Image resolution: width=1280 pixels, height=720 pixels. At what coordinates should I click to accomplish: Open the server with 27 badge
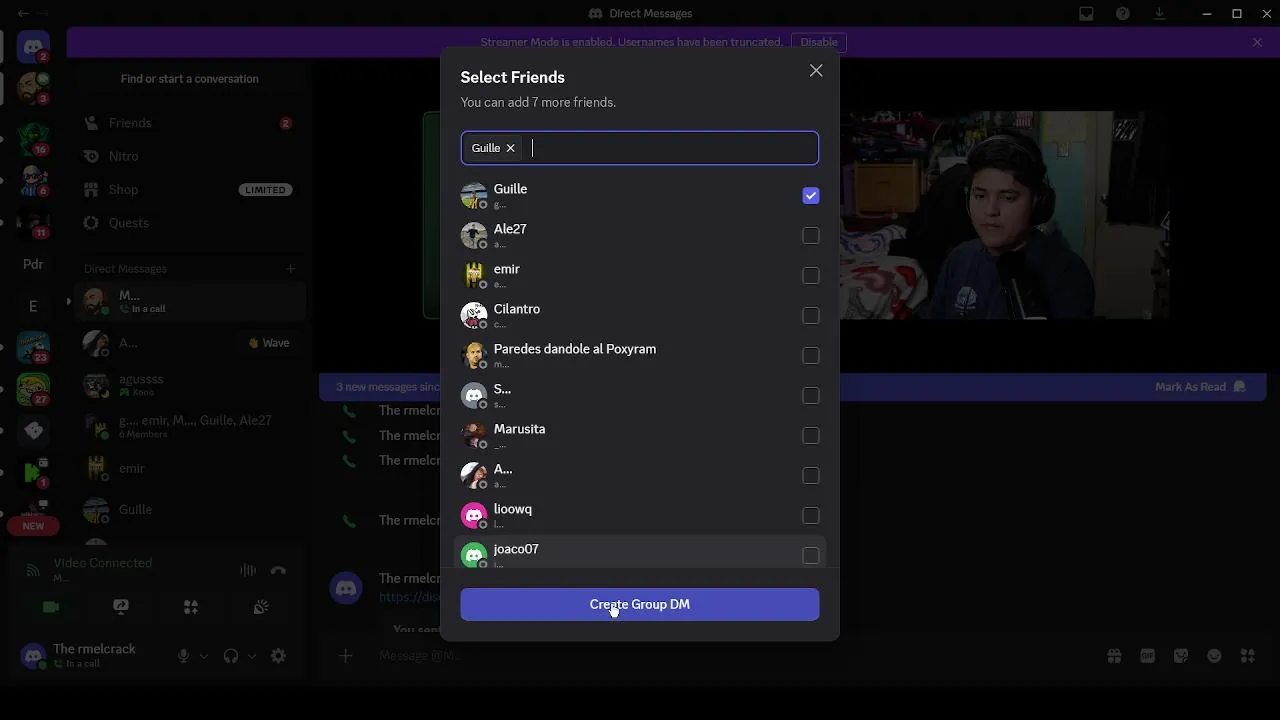pos(33,388)
